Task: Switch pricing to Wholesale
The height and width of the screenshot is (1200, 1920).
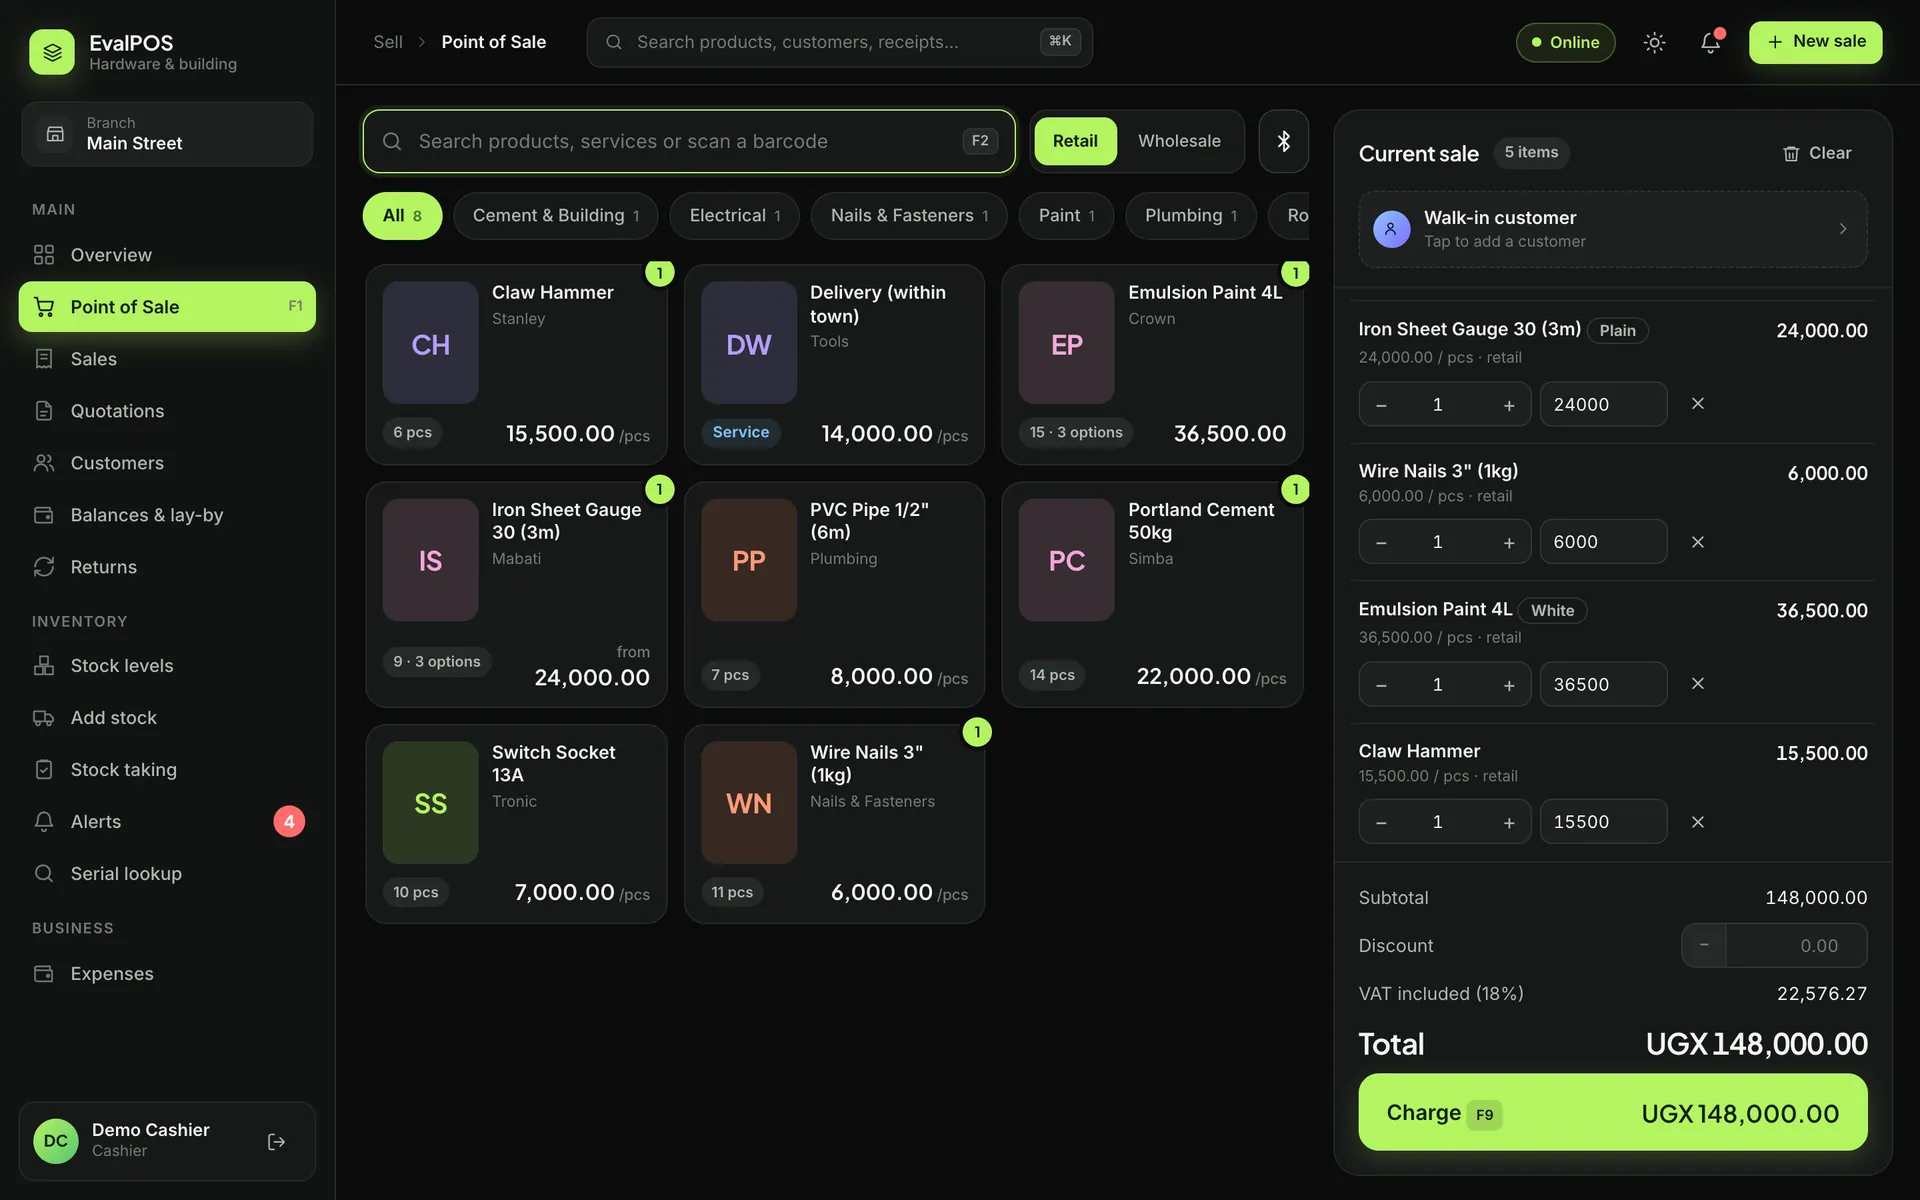Action: click(1179, 141)
